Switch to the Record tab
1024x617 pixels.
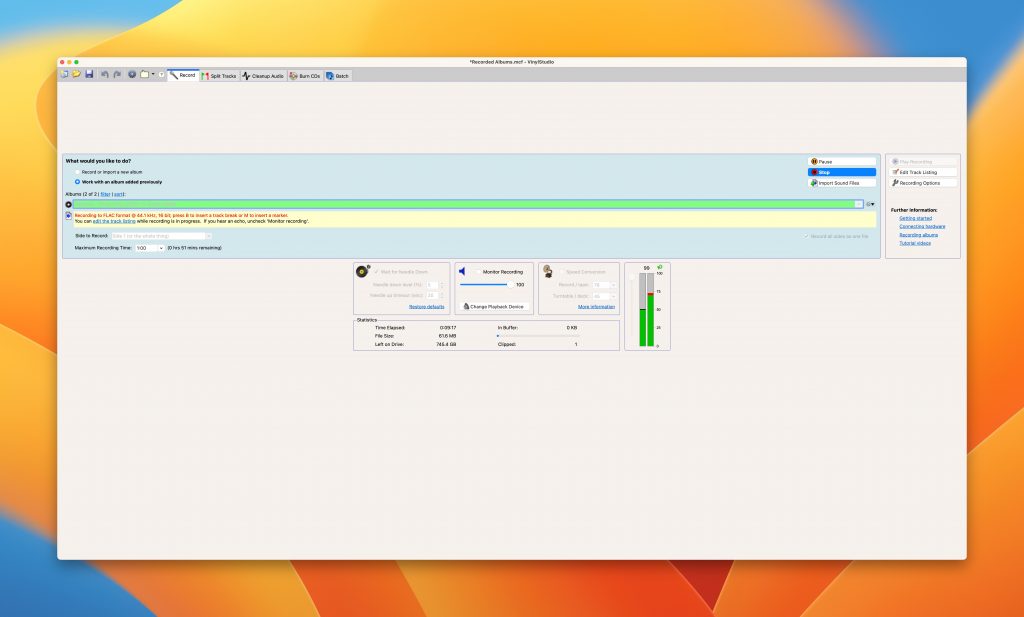click(183, 76)
